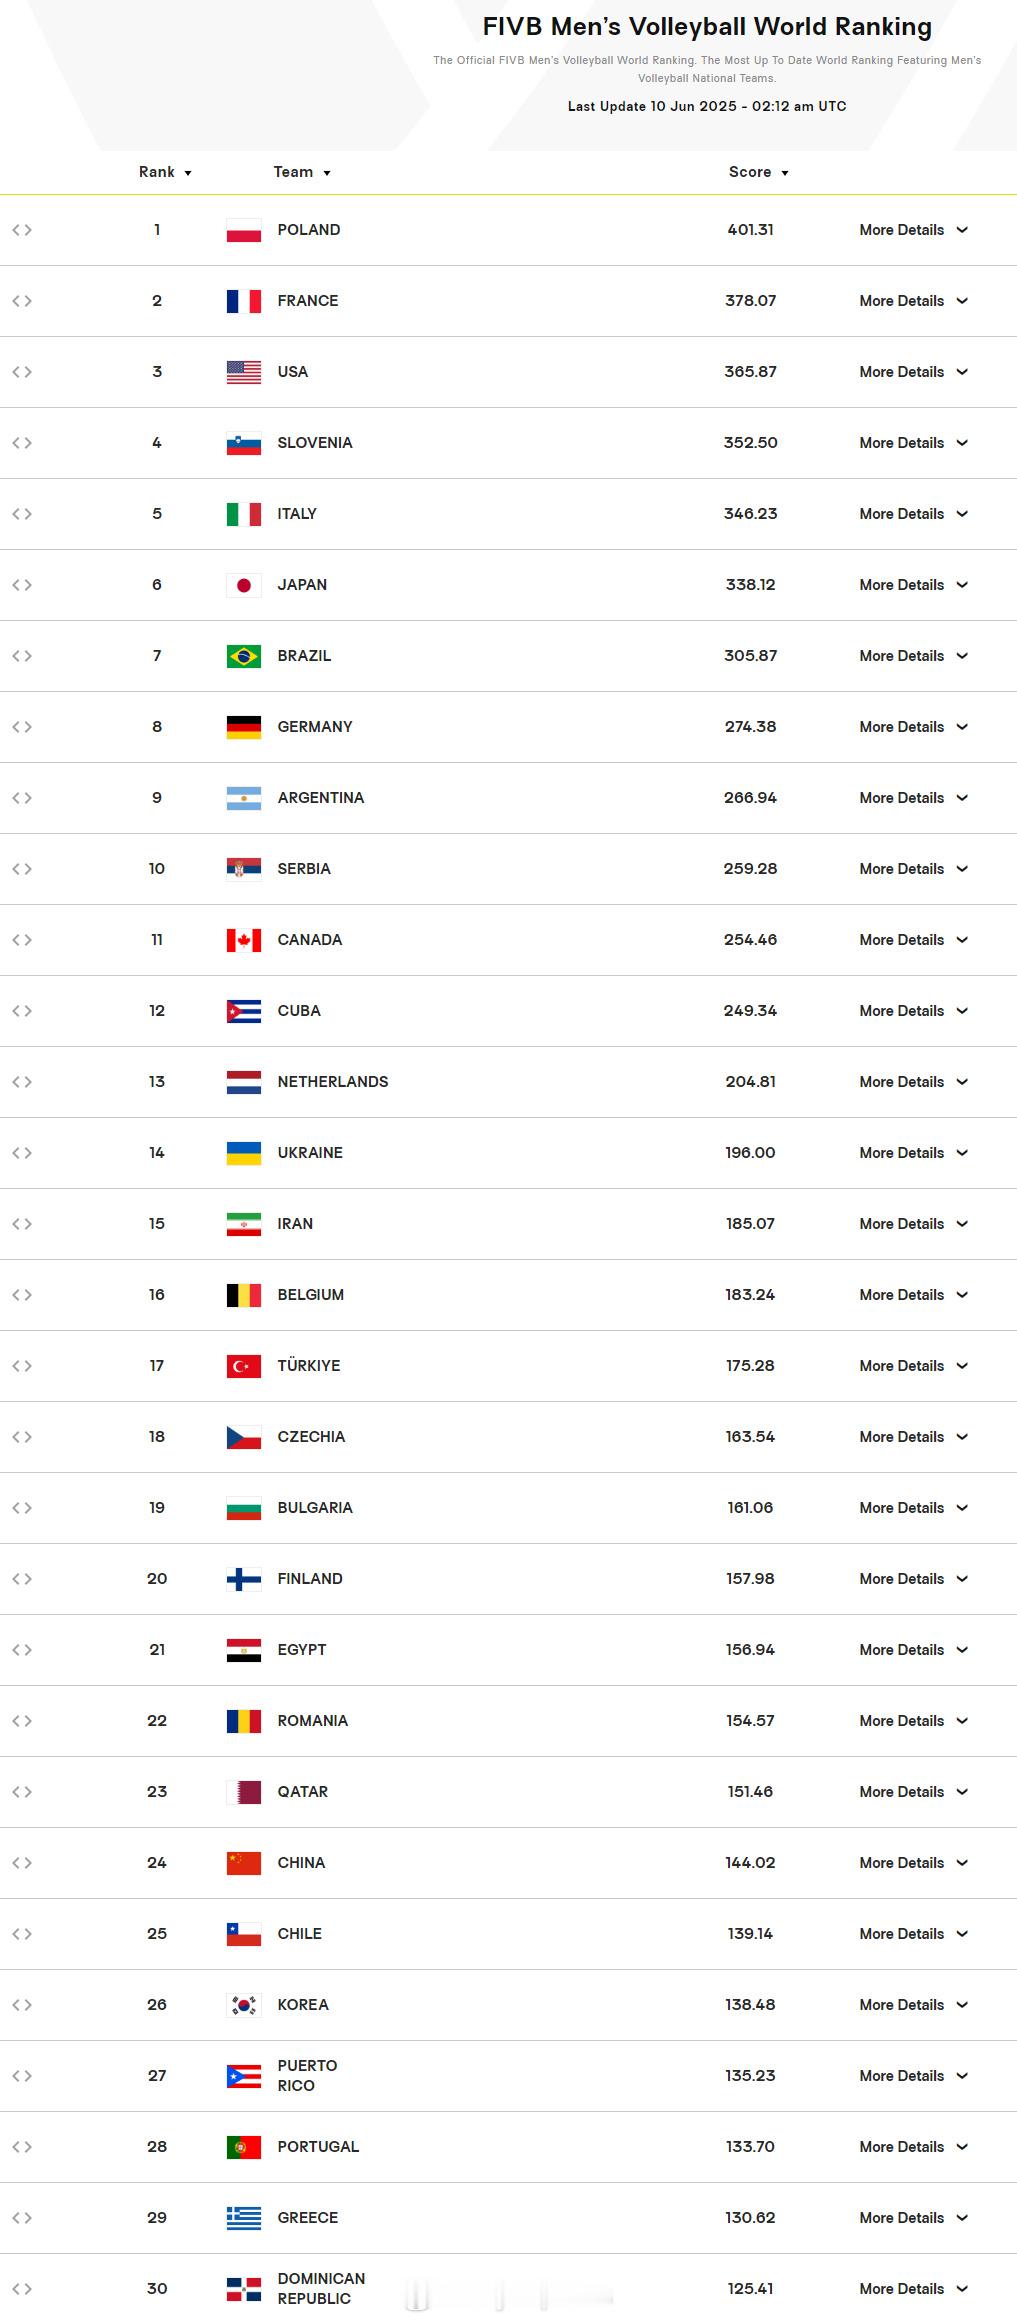Click the Japan flag icon

click(x=244, y=585)
